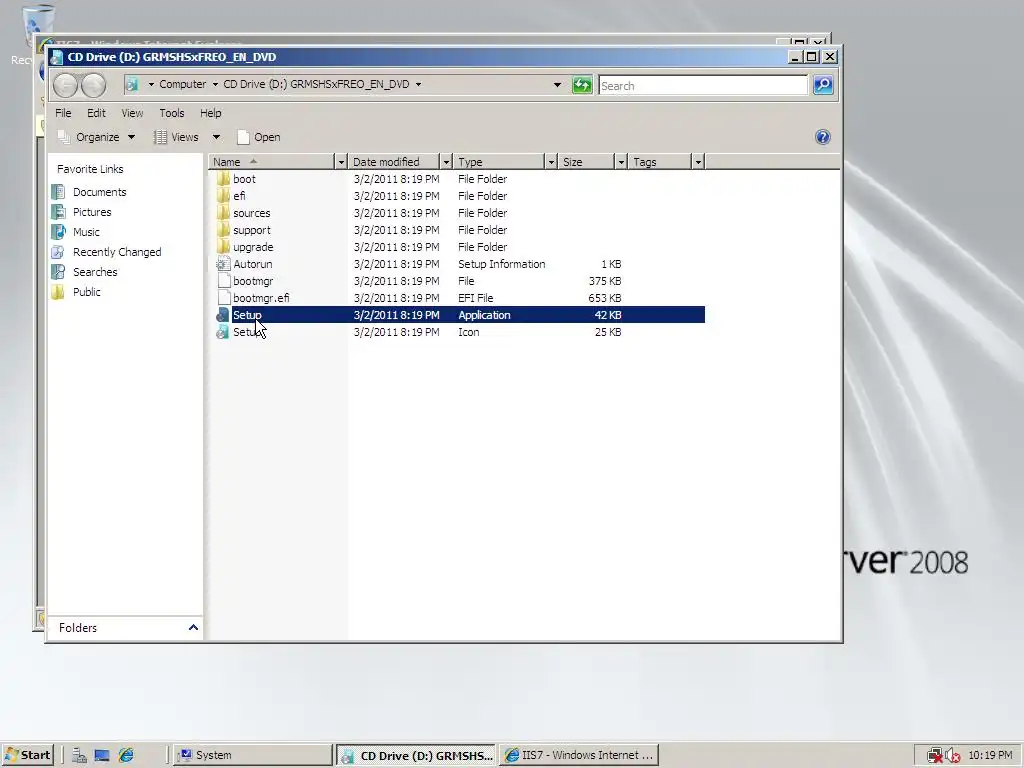1024x768 pixels.
Task: Click the 10:19 PM system clock
Action: pos(990,755)
